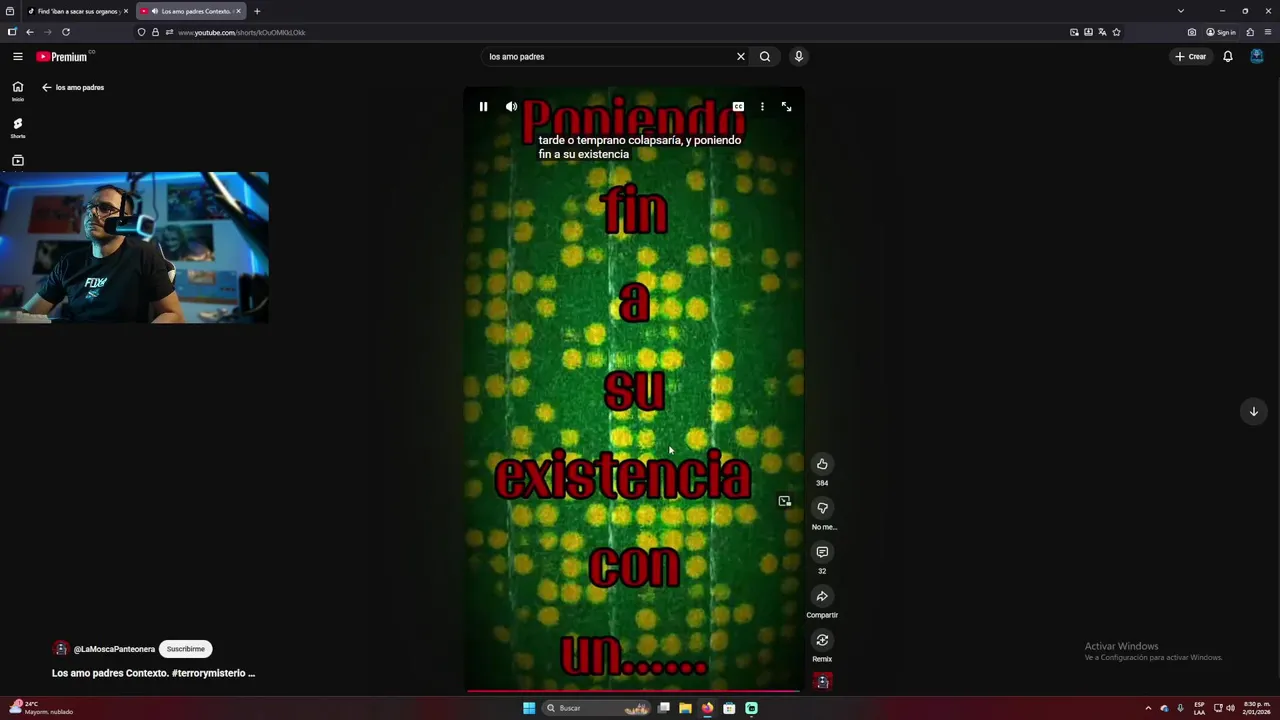Viewport: 1280px width, 720px height.
Task: Run the YouTube search with magnifier button
Action: pyautogui.click(x=765, y=57)
